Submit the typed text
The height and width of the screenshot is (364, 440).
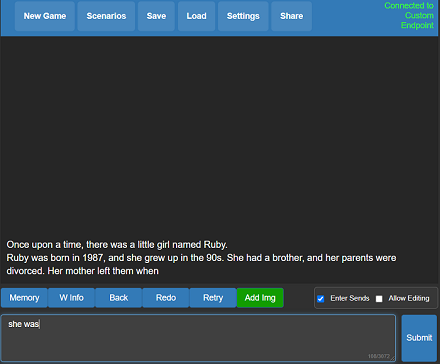[419, 338]
